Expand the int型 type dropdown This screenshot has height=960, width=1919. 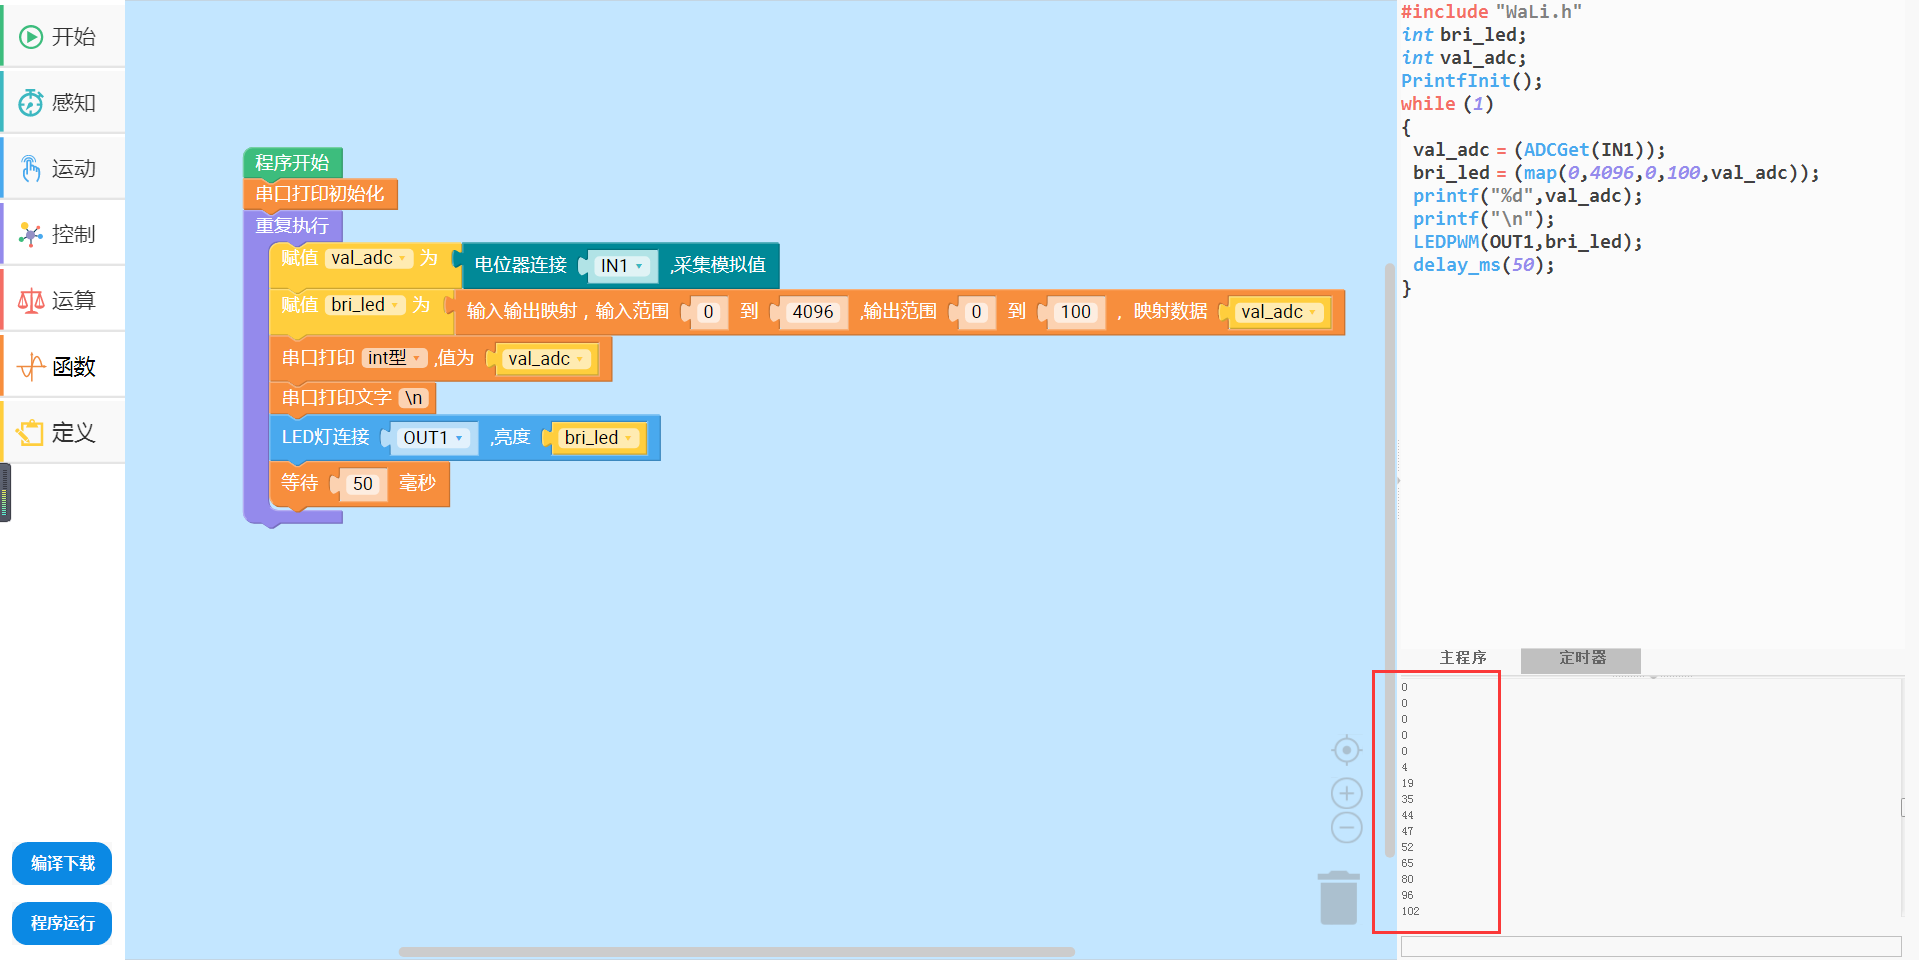point(416,358)
